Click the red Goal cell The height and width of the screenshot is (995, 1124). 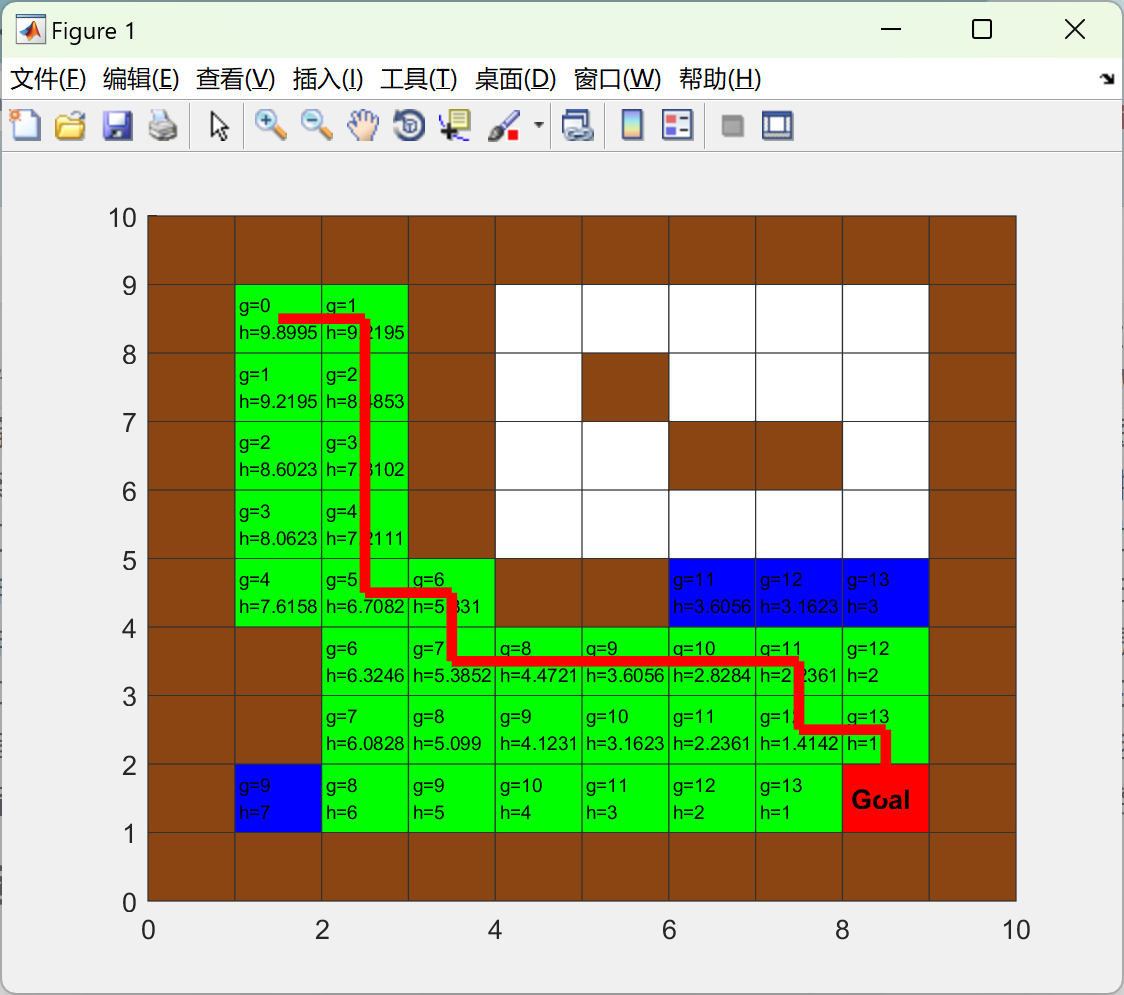[885, 798]
